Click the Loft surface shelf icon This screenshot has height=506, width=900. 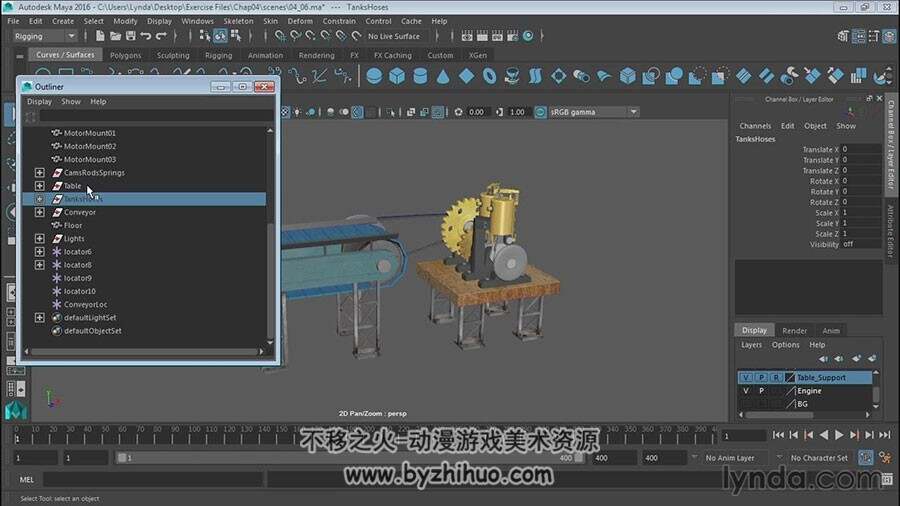point(535,76)
